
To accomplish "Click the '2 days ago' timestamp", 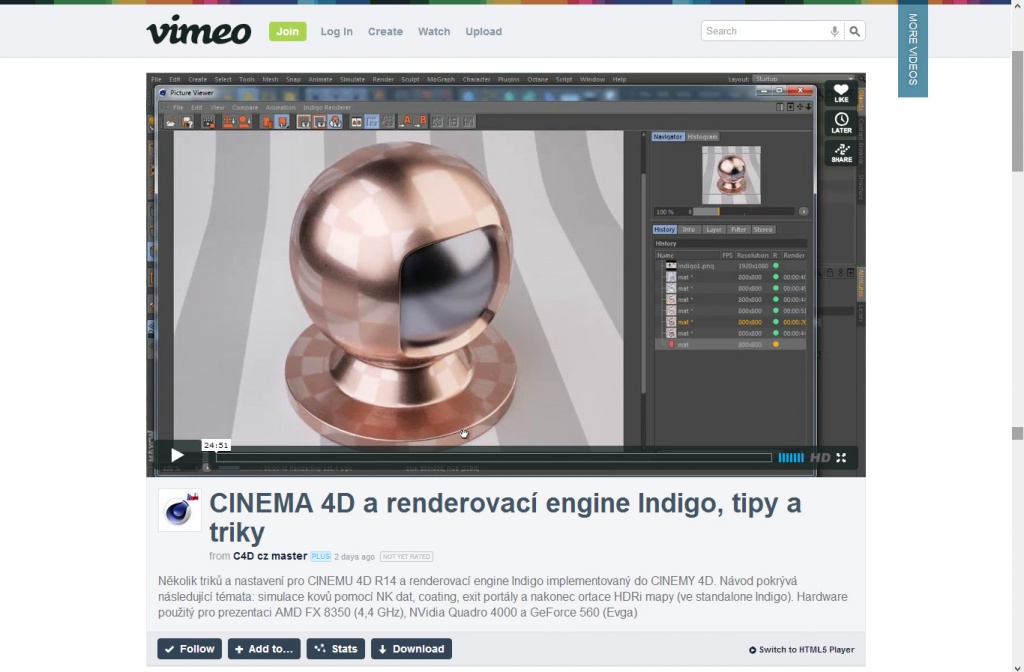I will pyautogui.click(x=354, y=557).
